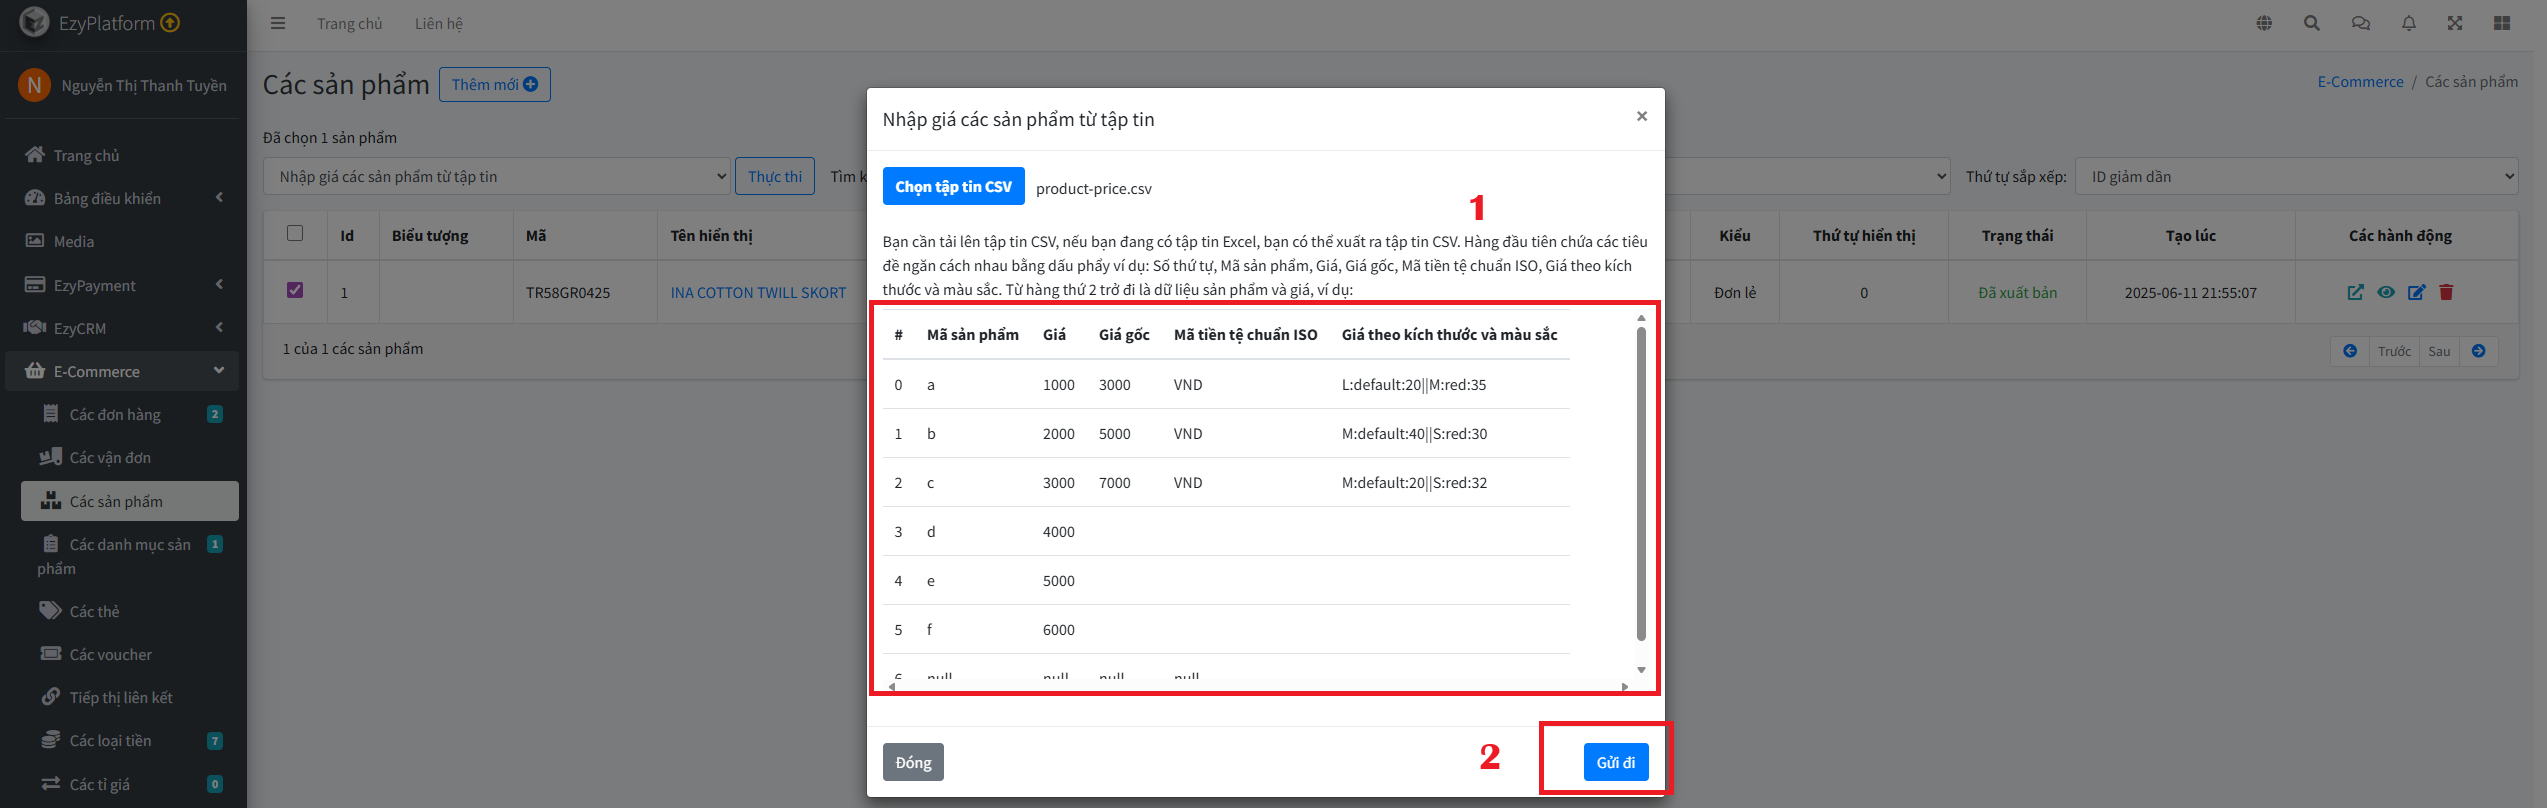Toggle fullscreen with expand icon
This screenshot has width=2547, height=808.
[x=2455, y=23]
